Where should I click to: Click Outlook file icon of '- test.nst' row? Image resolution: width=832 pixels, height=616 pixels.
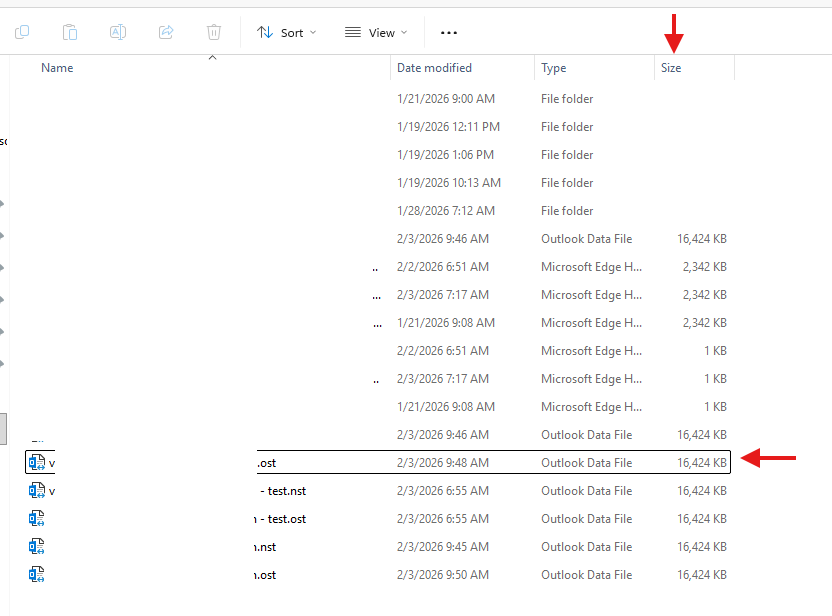[37, 491]
